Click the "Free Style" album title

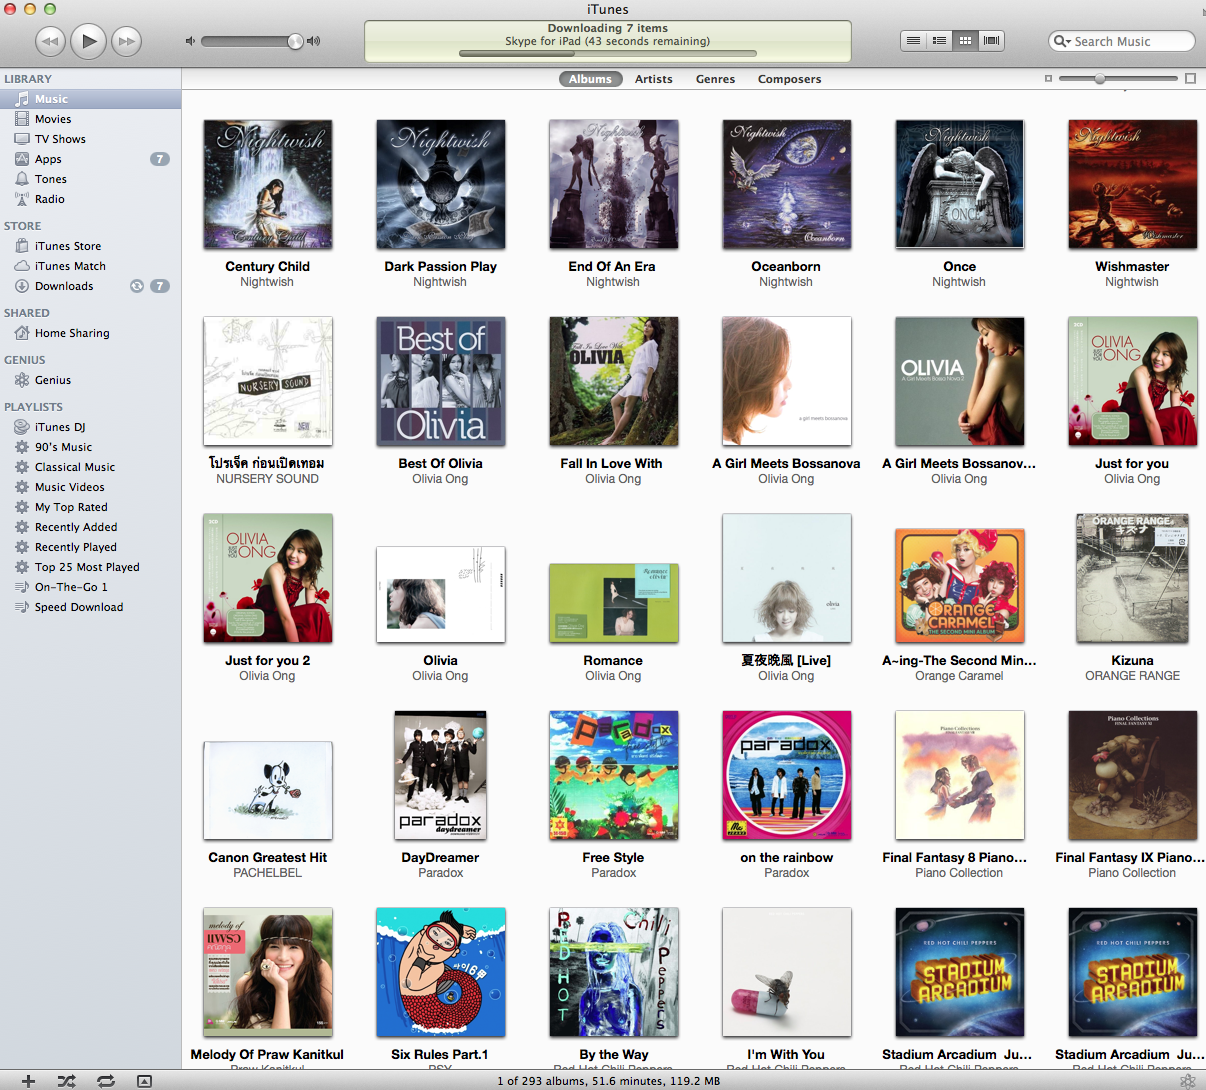coord(613,857)
